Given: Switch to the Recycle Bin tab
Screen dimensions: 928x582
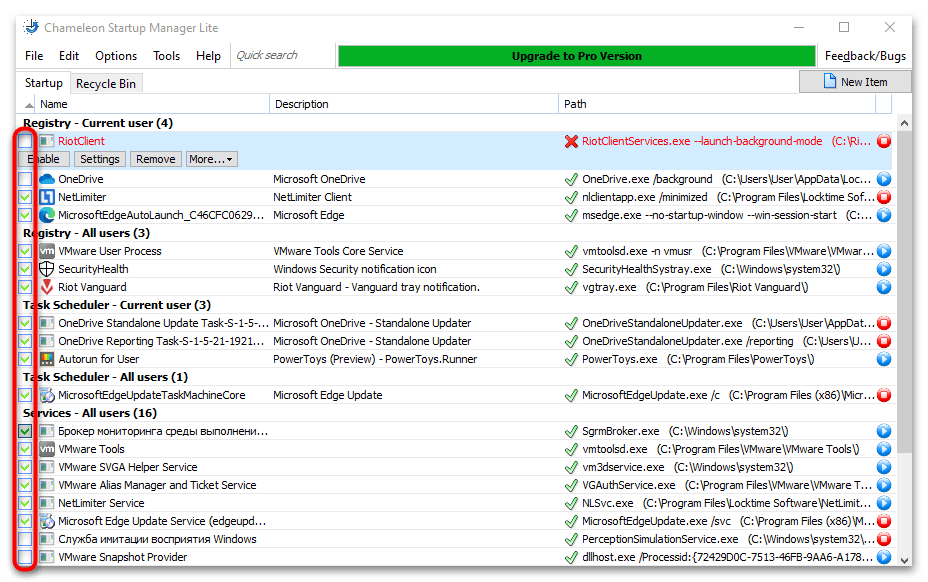Looking at the screenshot, I should coord(106,84).
